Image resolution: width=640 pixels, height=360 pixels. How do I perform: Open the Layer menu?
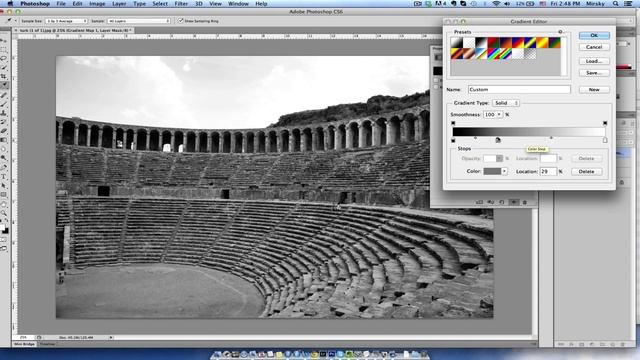point(119,4)
